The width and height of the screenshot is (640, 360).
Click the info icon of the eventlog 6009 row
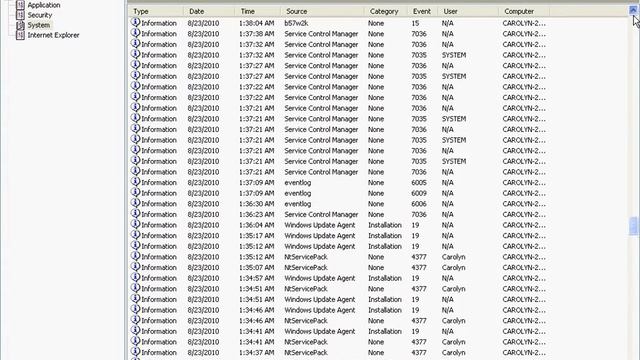[135, 193]
